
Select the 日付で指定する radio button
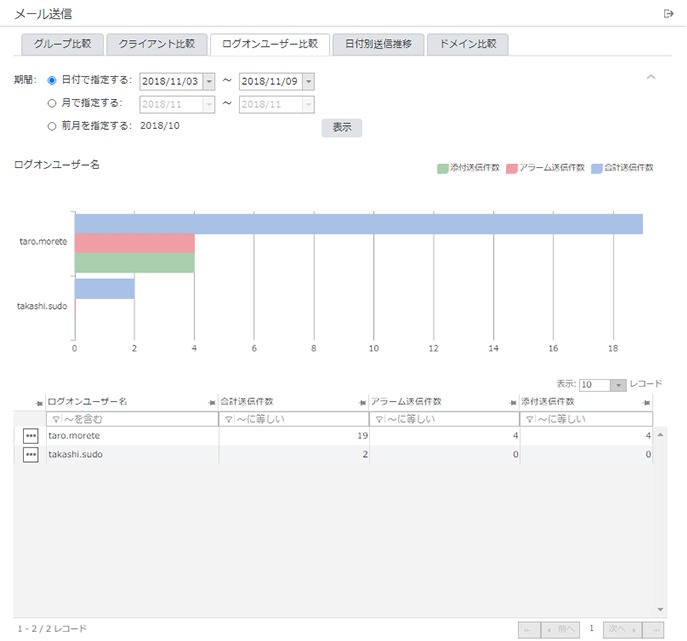click(52, 80)
